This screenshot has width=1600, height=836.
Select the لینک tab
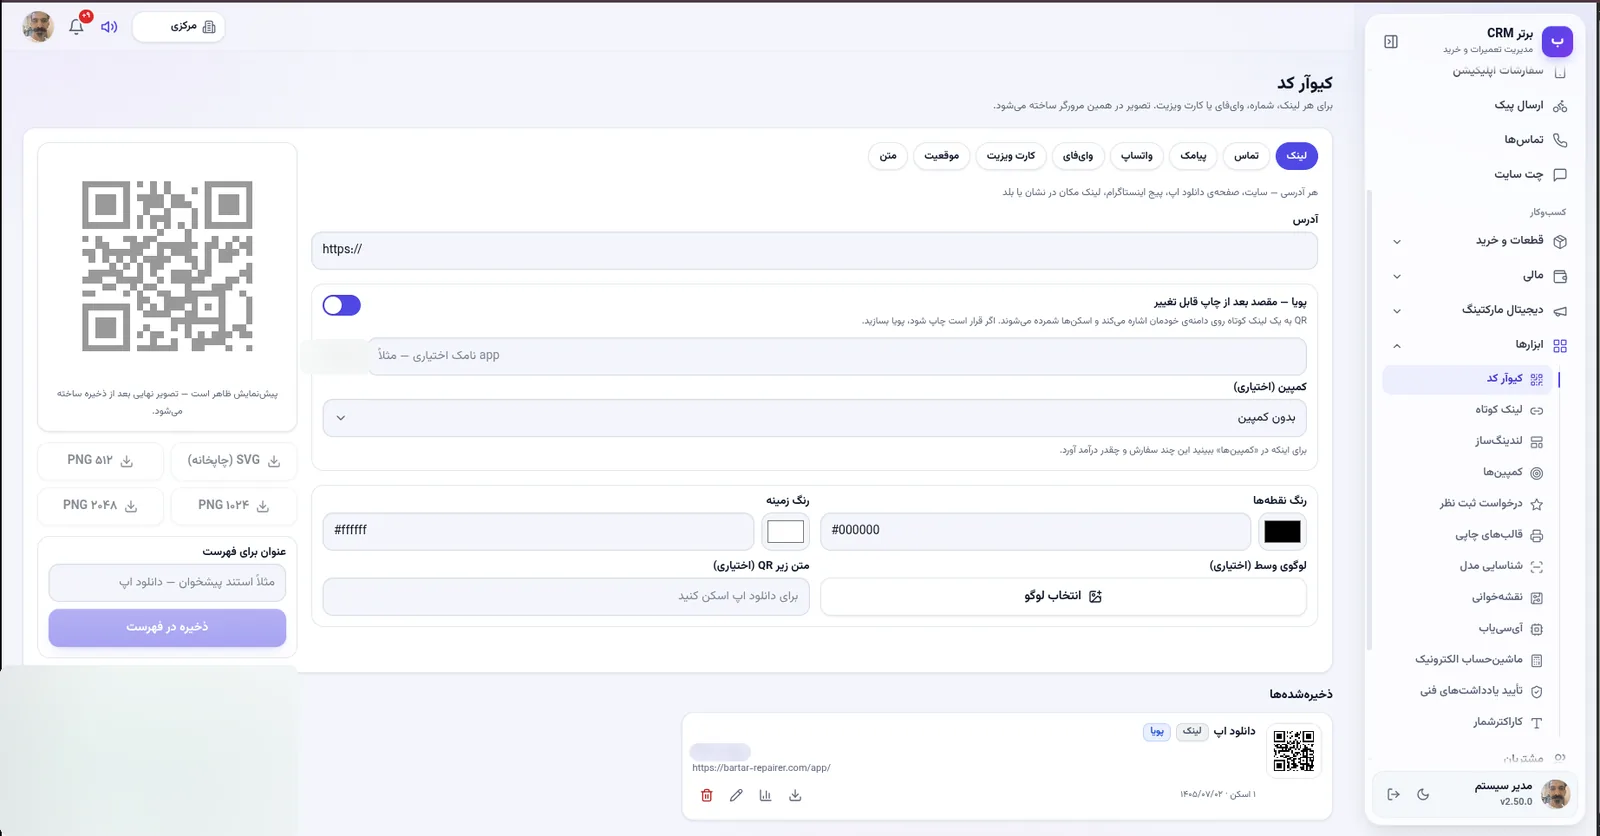[1297, 156]
